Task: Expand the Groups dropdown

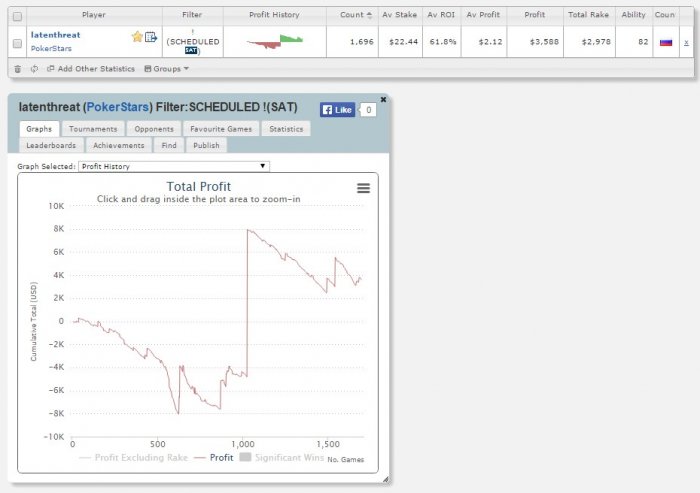Action: pyautogui.click(x=167, y=69)
